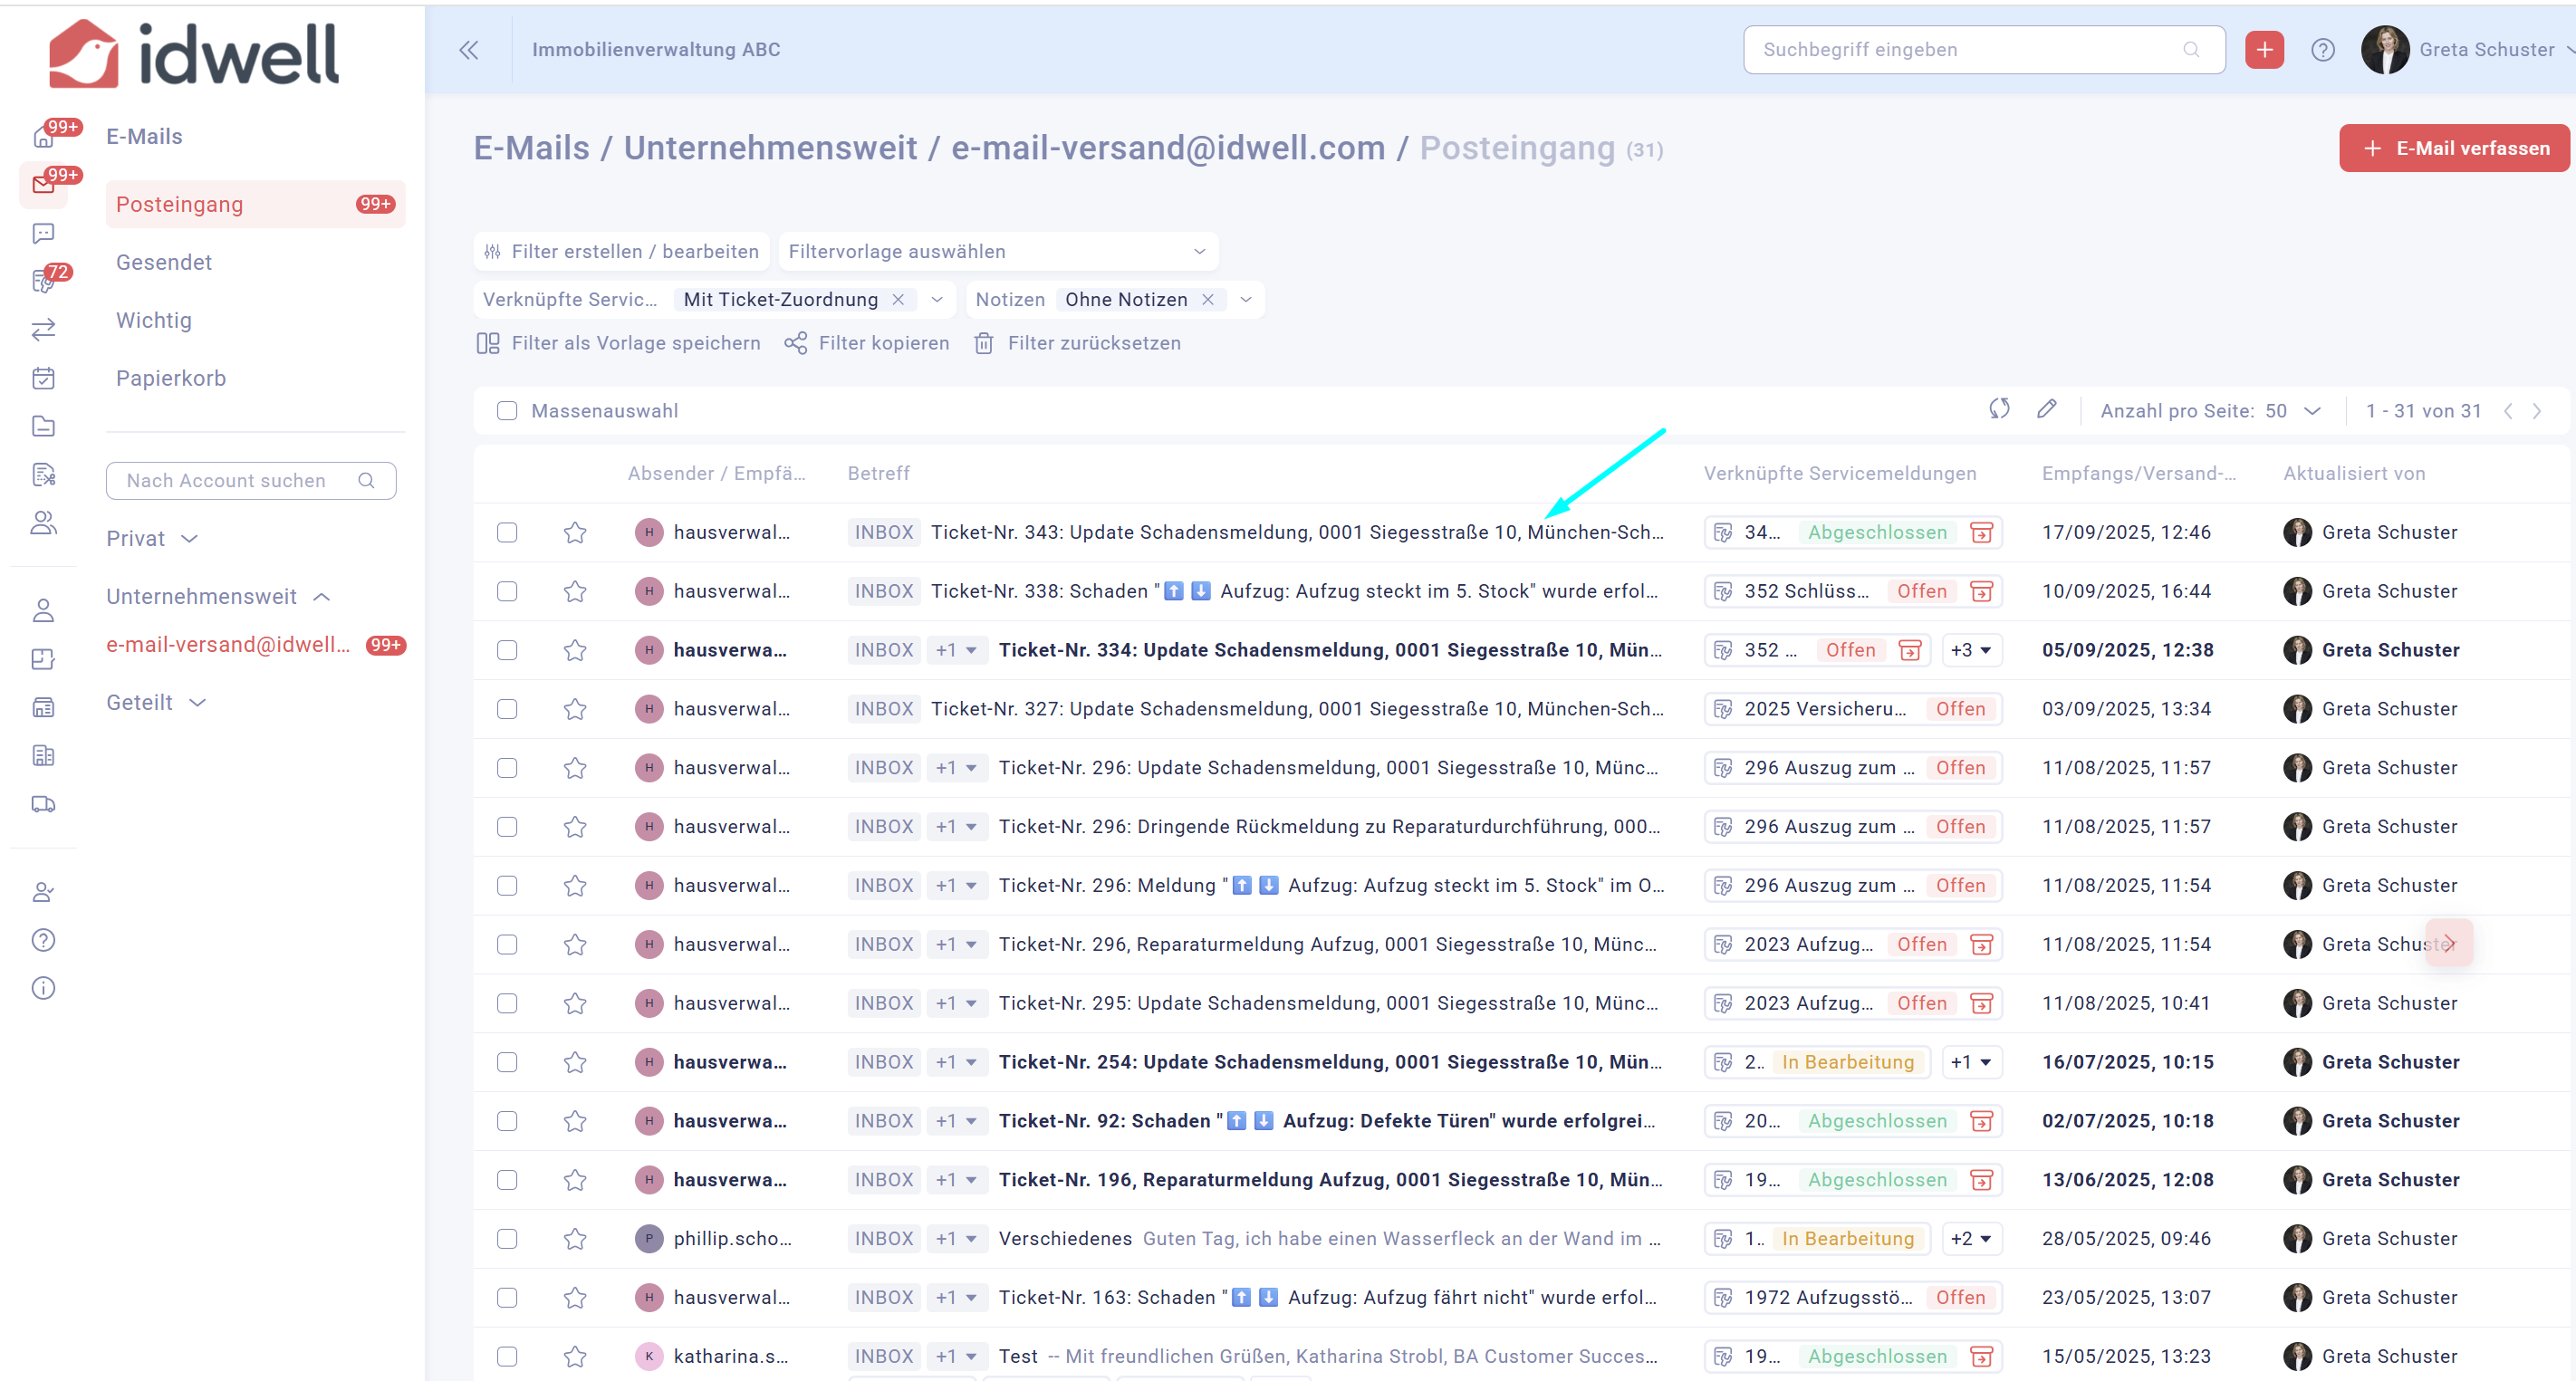The width and height of the screenshot is (2576, 1381).
Task: Collapse sidebar with double-chevron icon
Action: [x=468, y=50]
